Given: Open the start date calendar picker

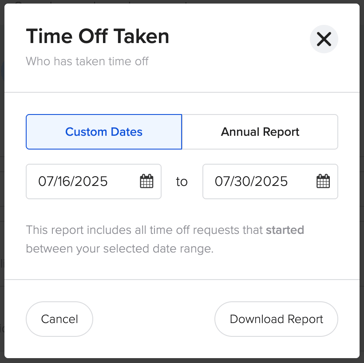Looking at the screenshot, I should (x=146, y=181).
